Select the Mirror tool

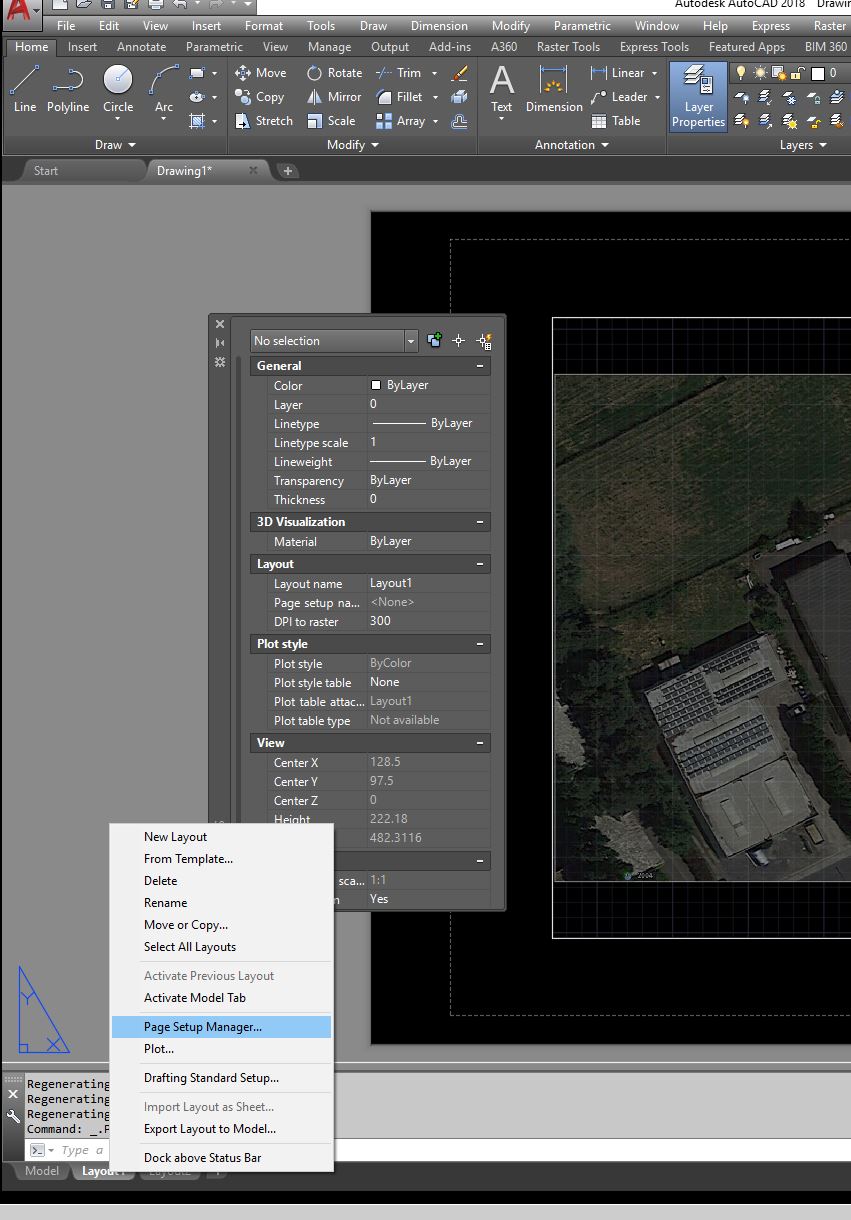click(333, 96)
